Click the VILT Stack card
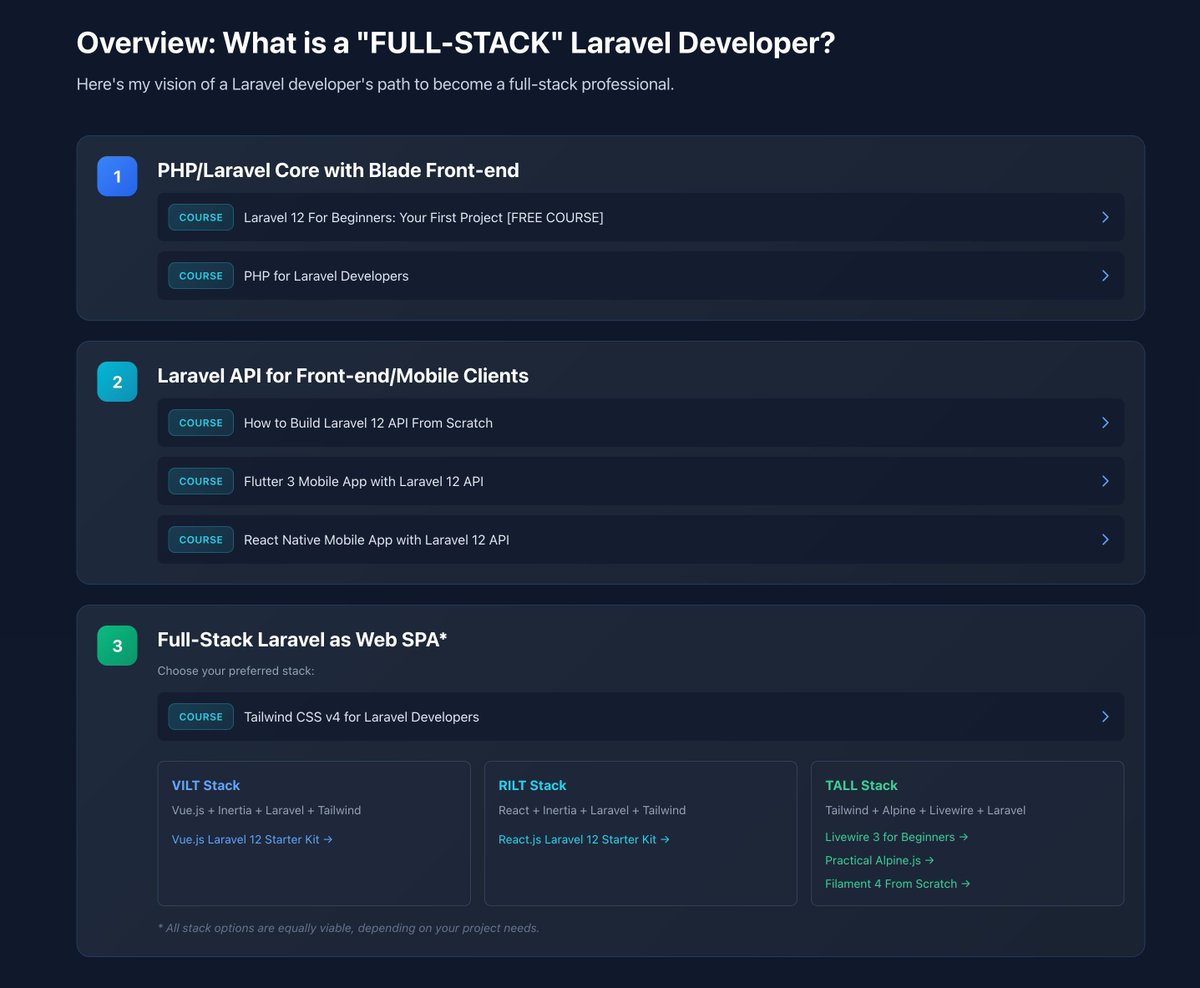The height and width of the screenshot is (988, 1200). [314, 833]
